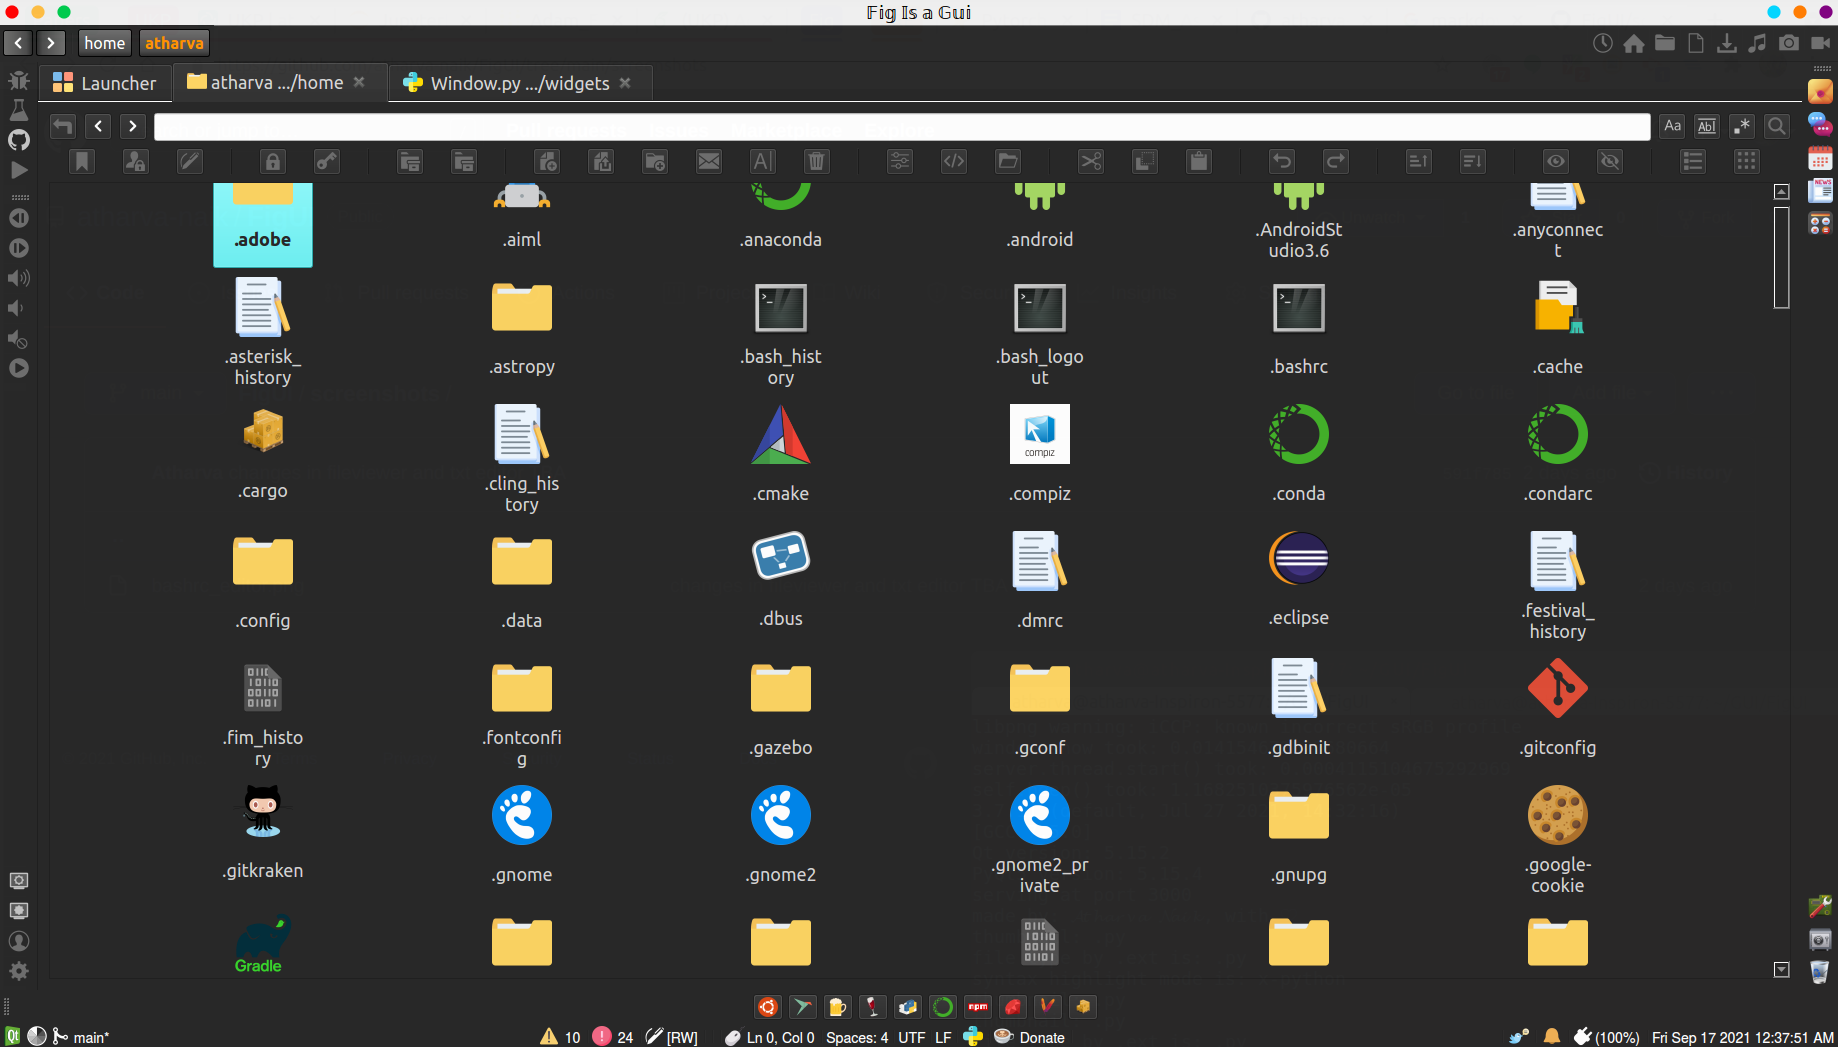Screen dimensions: 1838x1047
Task: Switch to grid view layout
Action: point(1747,161)
